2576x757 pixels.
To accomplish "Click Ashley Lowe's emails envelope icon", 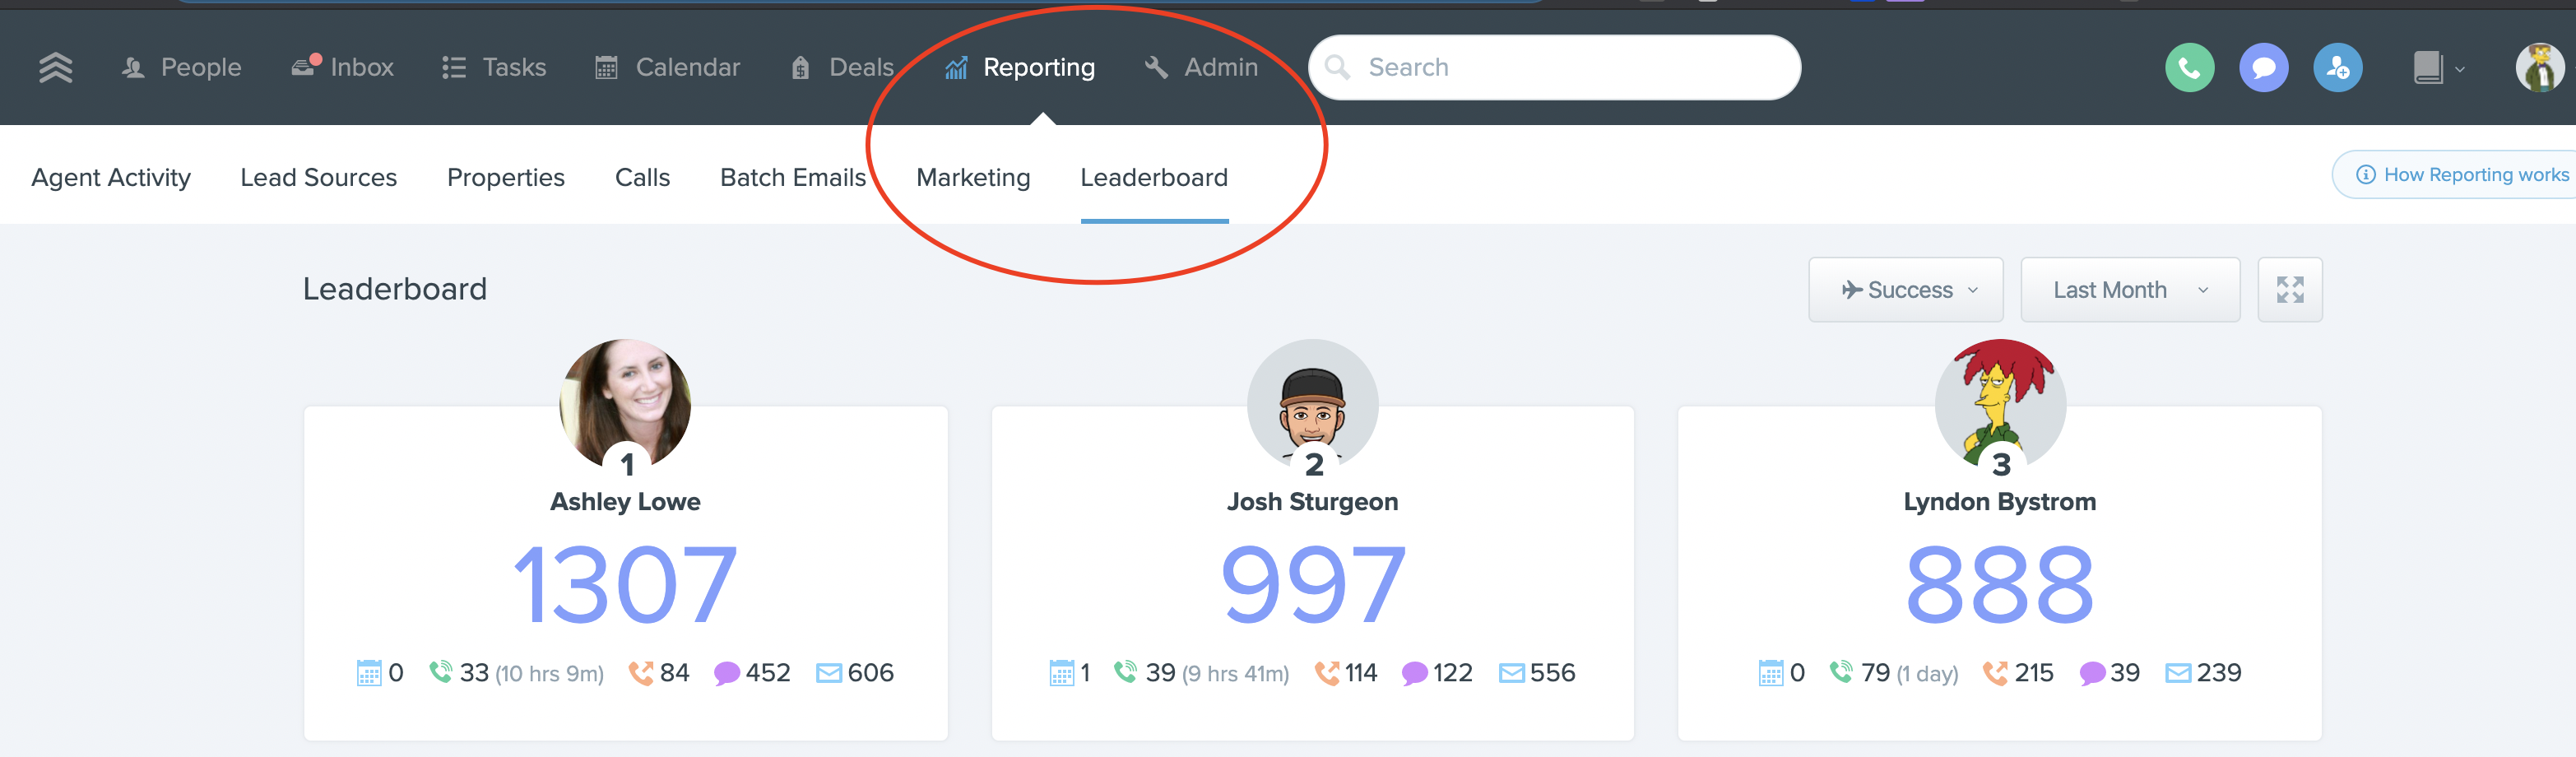I will coord(829,673).
